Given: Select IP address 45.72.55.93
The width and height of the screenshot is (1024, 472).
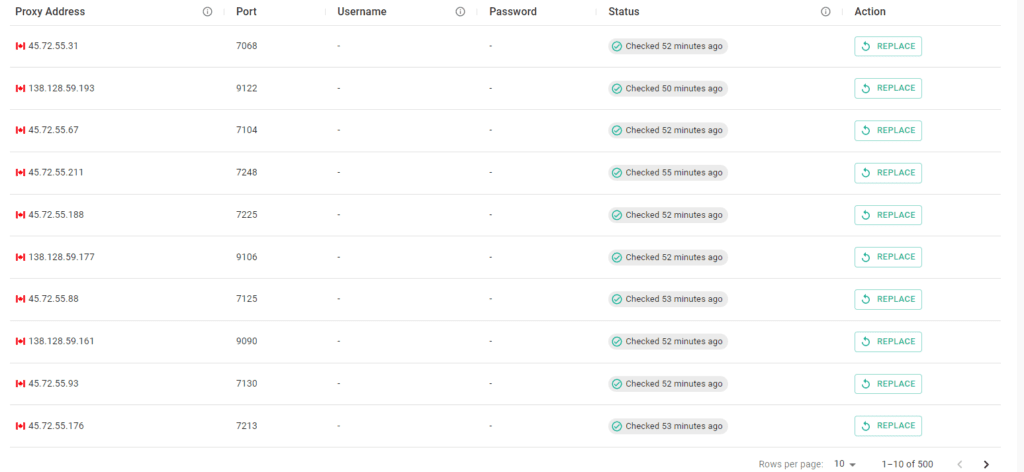Looking at the screenshot, I should (x=54, y=384).
